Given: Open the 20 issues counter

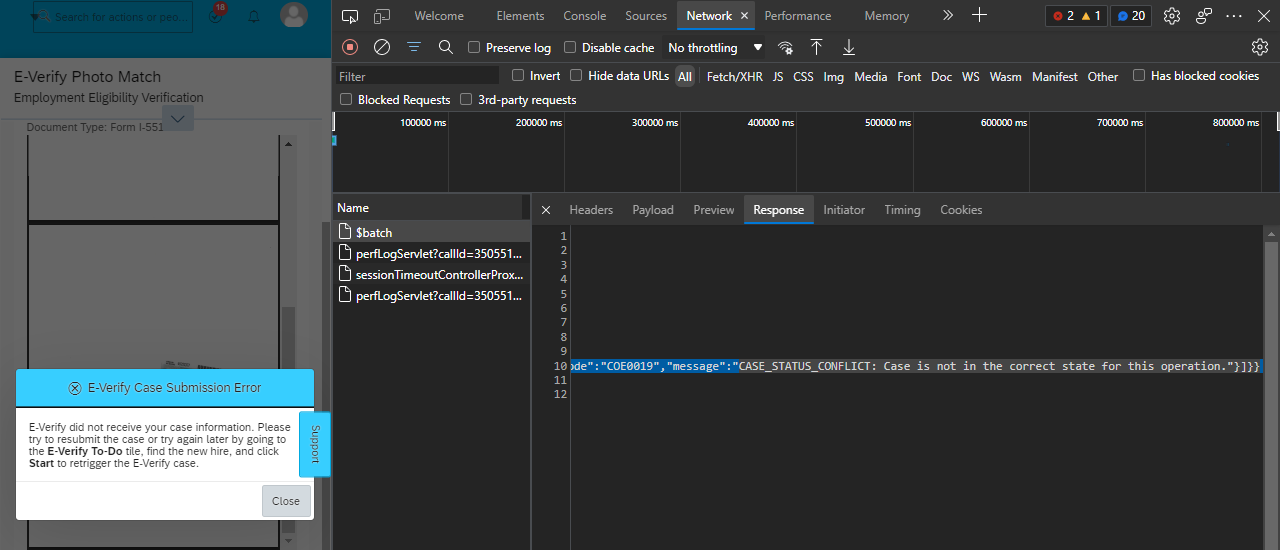Looking at the screenshot, I should (1132, 16).
